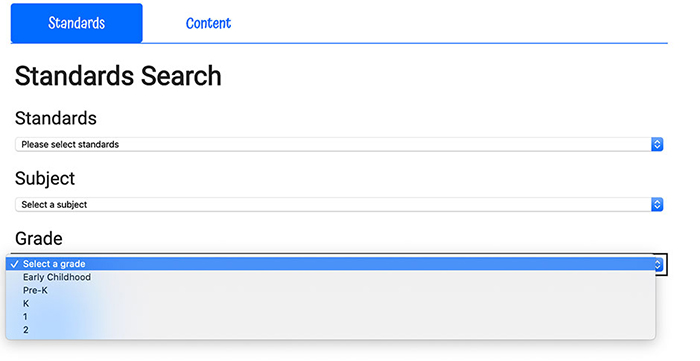
Task: Click the 'Subject' field label
Action: (45, 178)
